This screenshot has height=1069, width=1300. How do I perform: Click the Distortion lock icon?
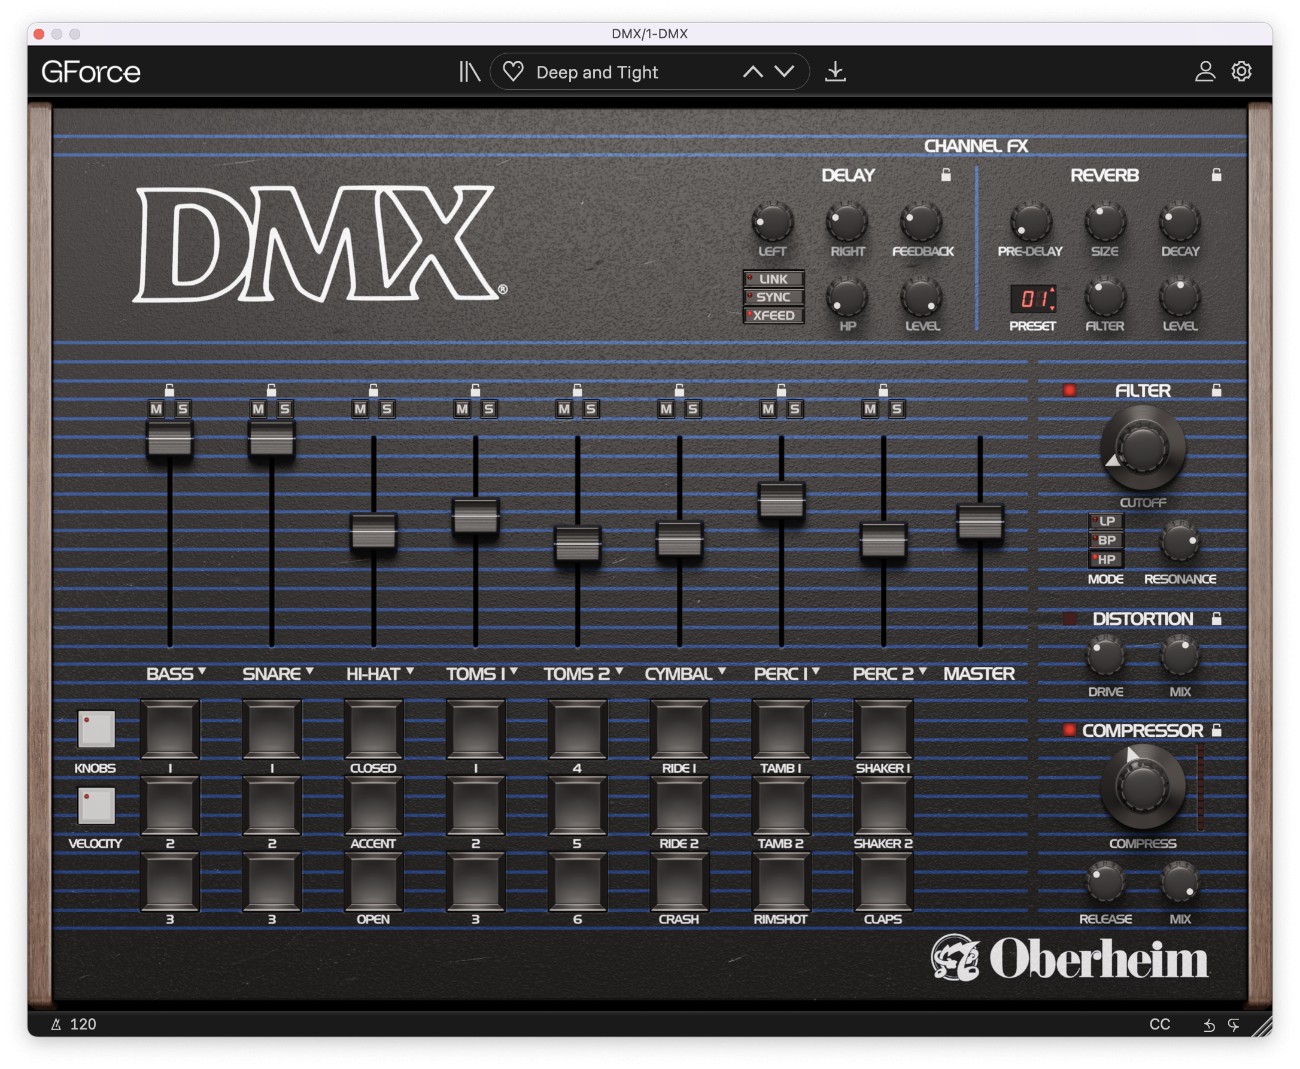pyautogui.click(x=1217, y=619)
